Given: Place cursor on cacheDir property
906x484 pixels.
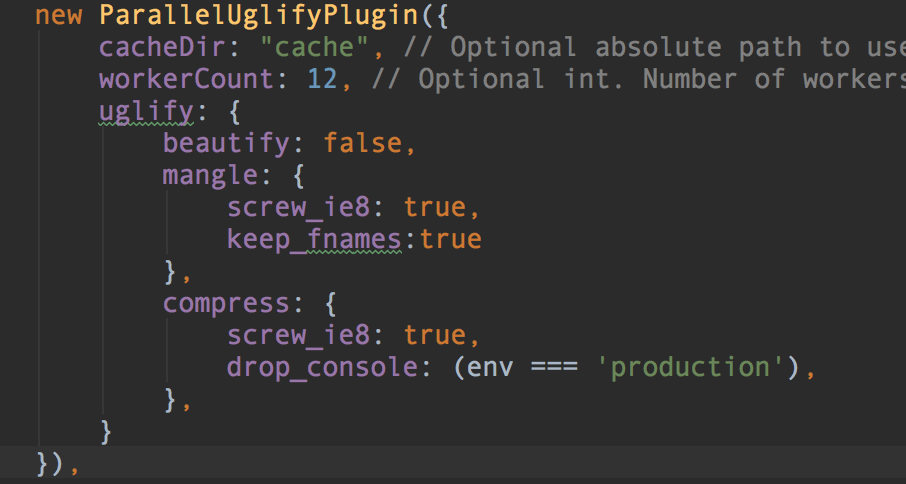Looking at the screenshot, I should (162, 47).
